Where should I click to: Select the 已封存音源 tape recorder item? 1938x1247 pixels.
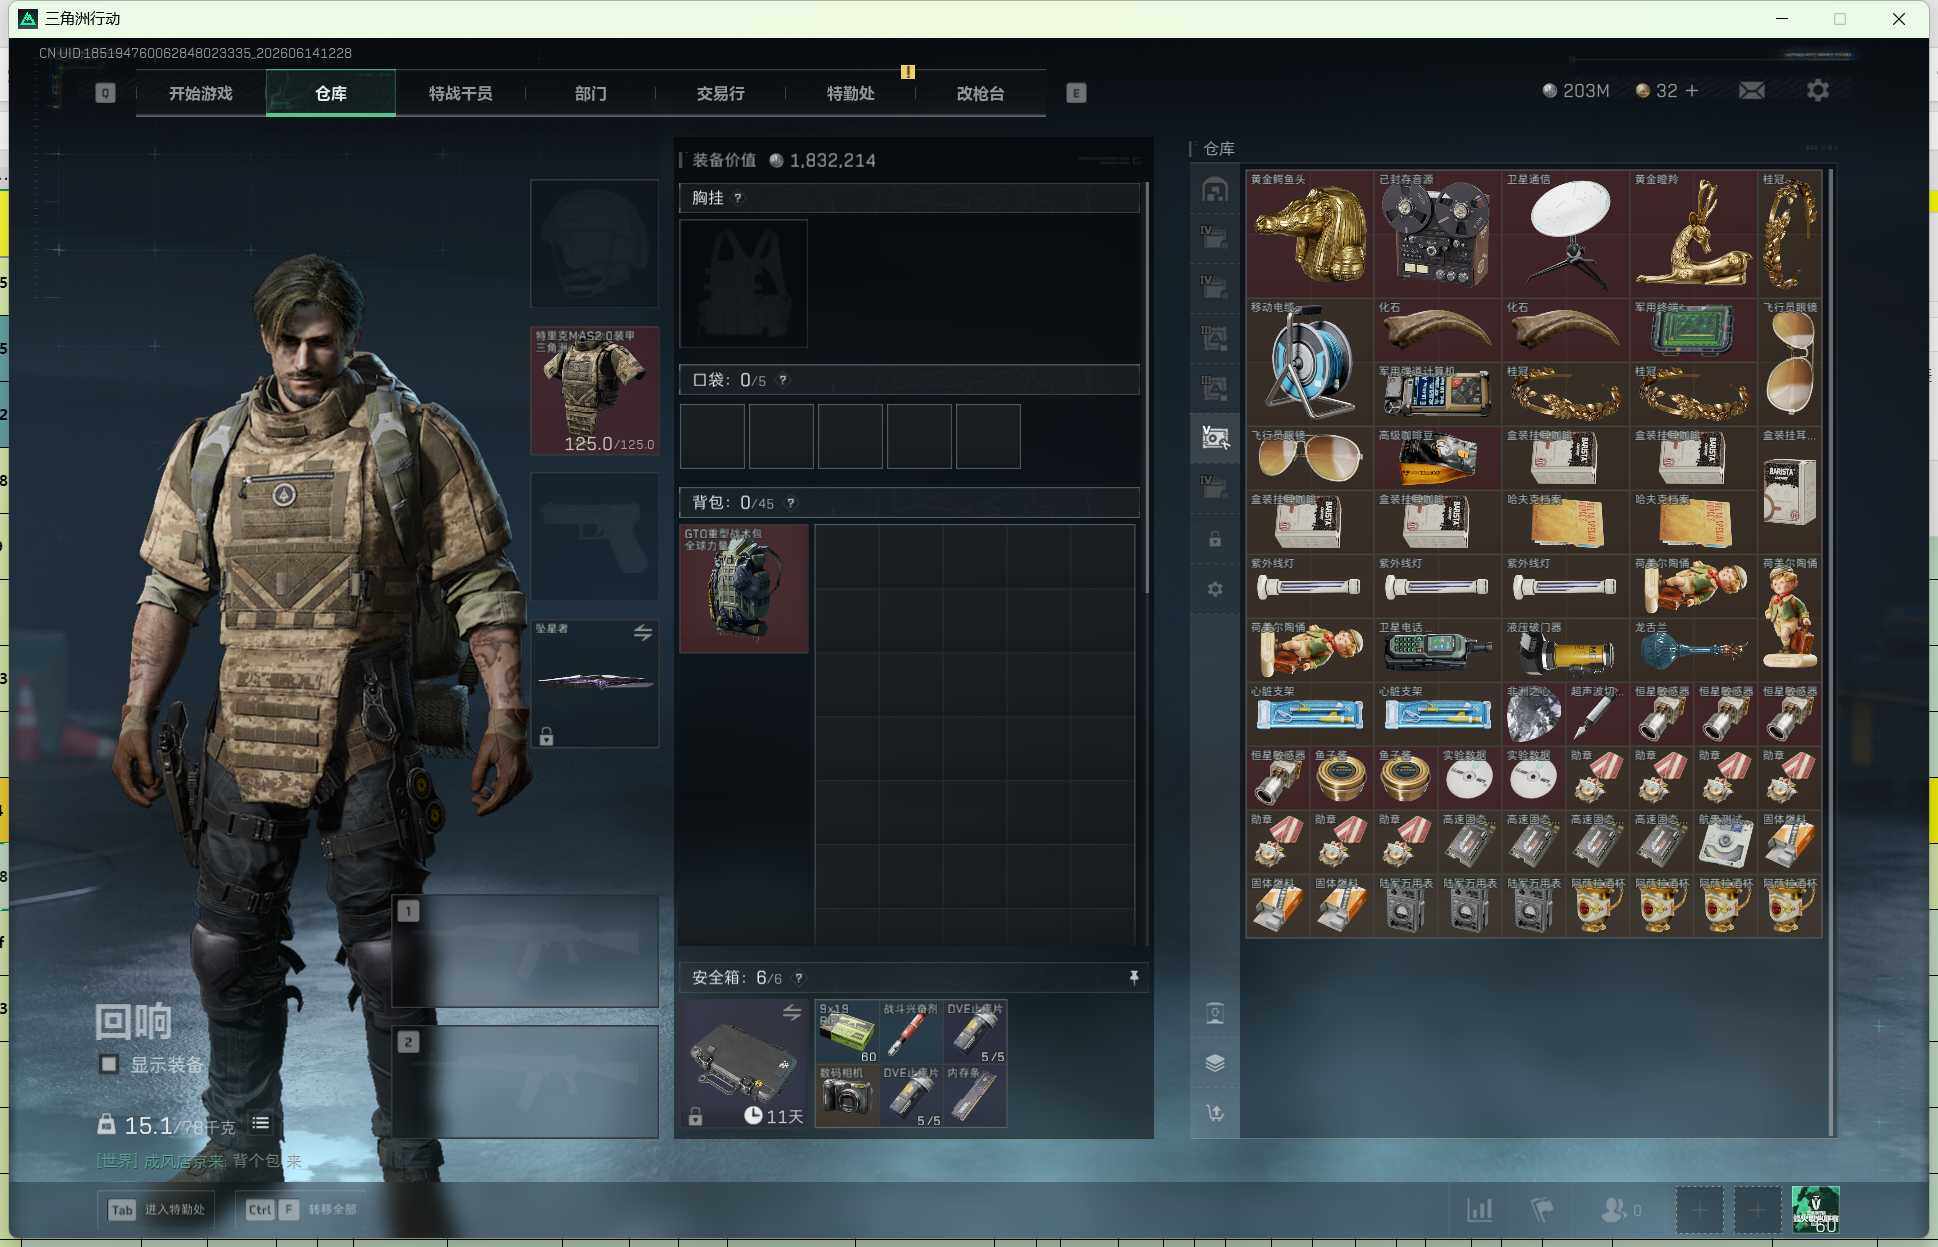[x=1437, y=234]
